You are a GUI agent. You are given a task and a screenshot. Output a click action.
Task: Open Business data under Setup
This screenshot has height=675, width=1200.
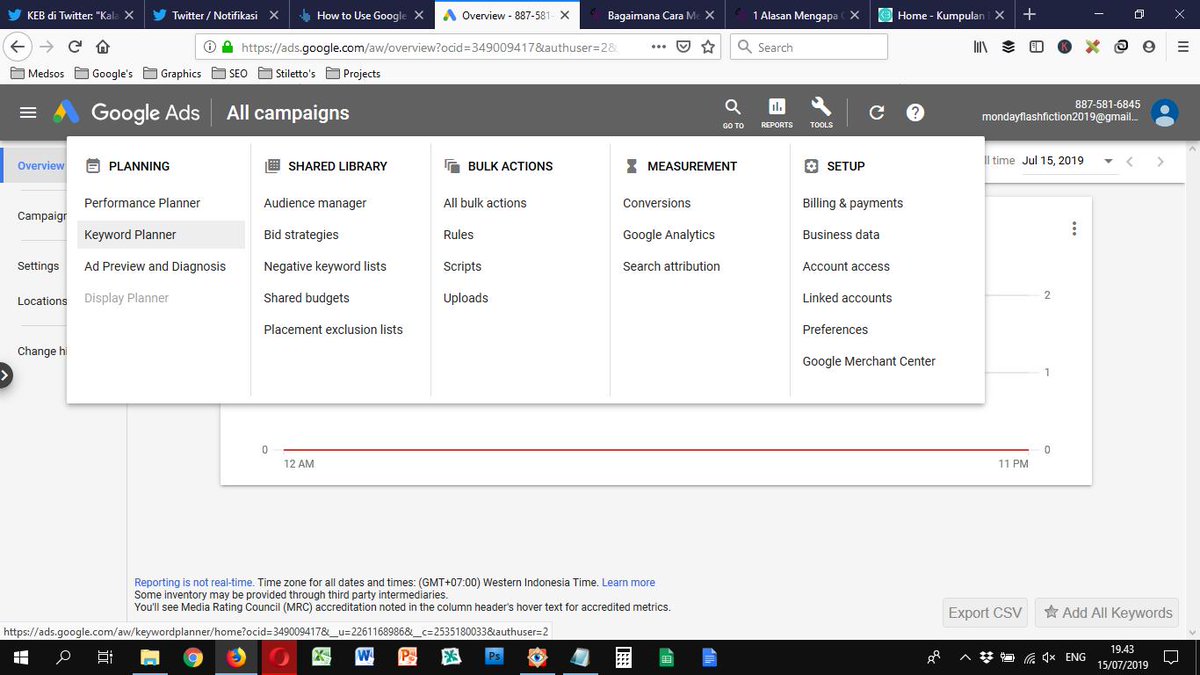click(841, 235)
